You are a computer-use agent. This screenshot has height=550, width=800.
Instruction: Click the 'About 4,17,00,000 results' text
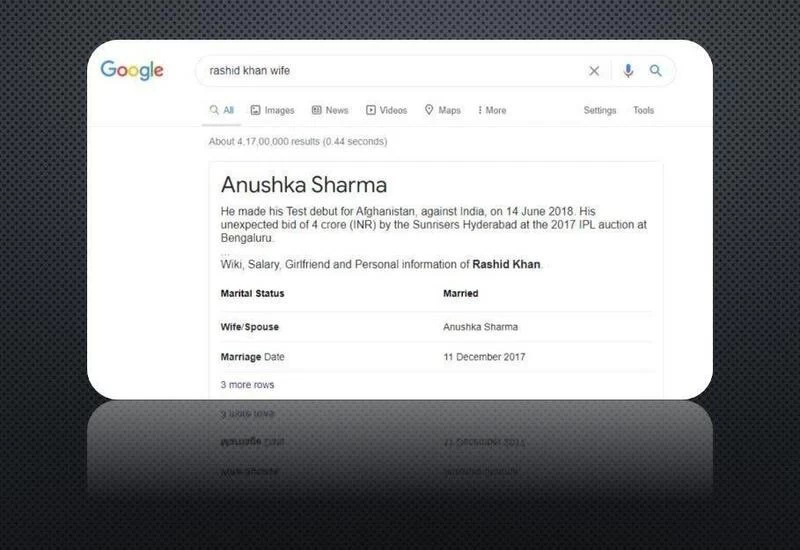(x=298, y=141)
